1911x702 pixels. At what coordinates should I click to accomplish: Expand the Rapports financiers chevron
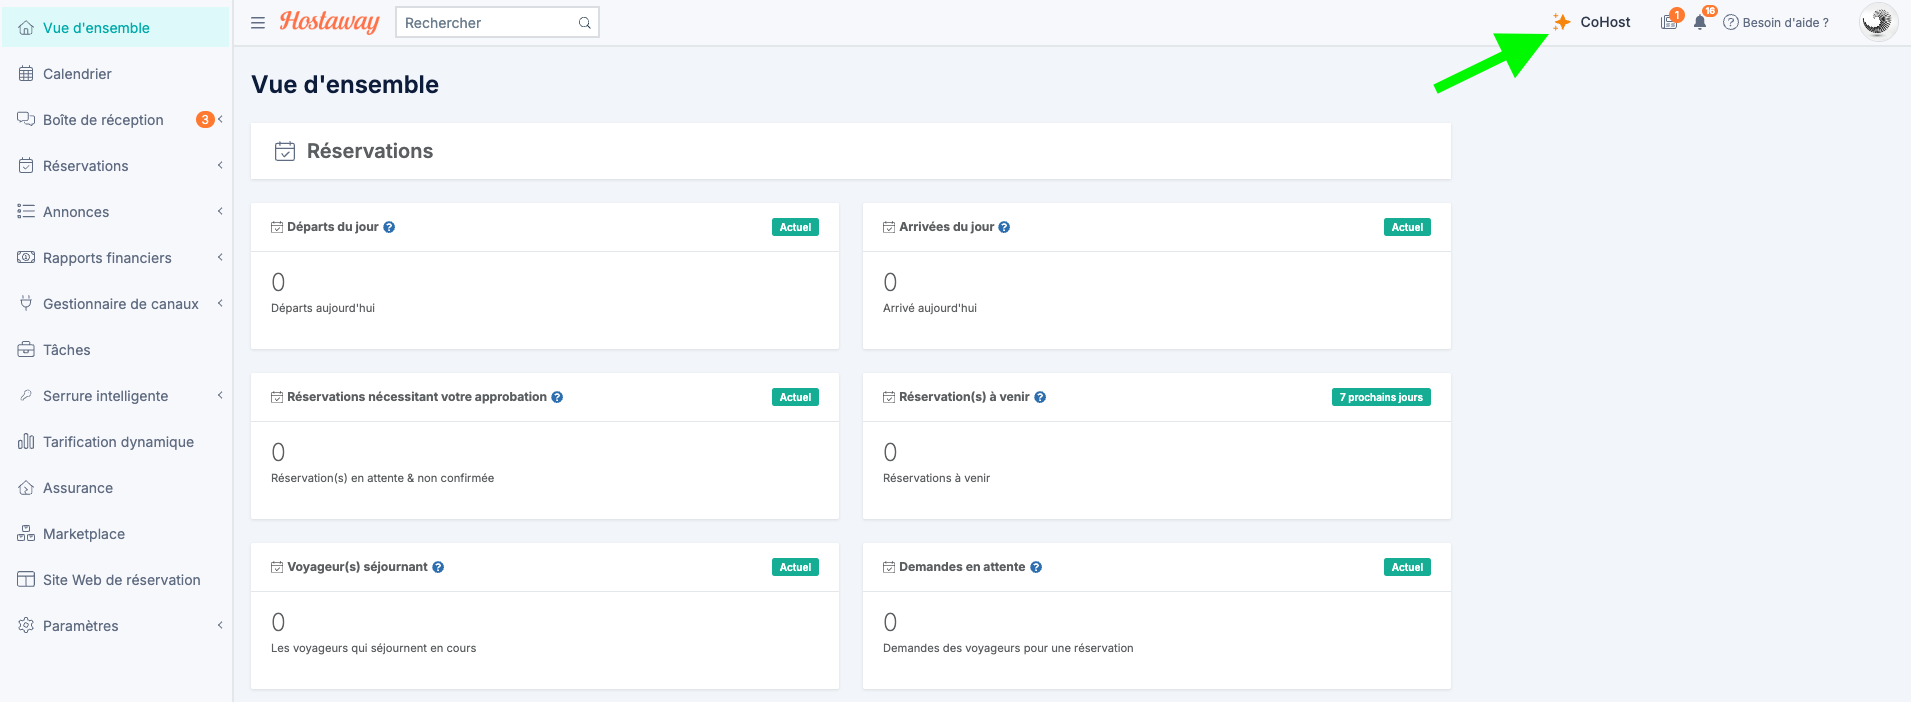220,257
